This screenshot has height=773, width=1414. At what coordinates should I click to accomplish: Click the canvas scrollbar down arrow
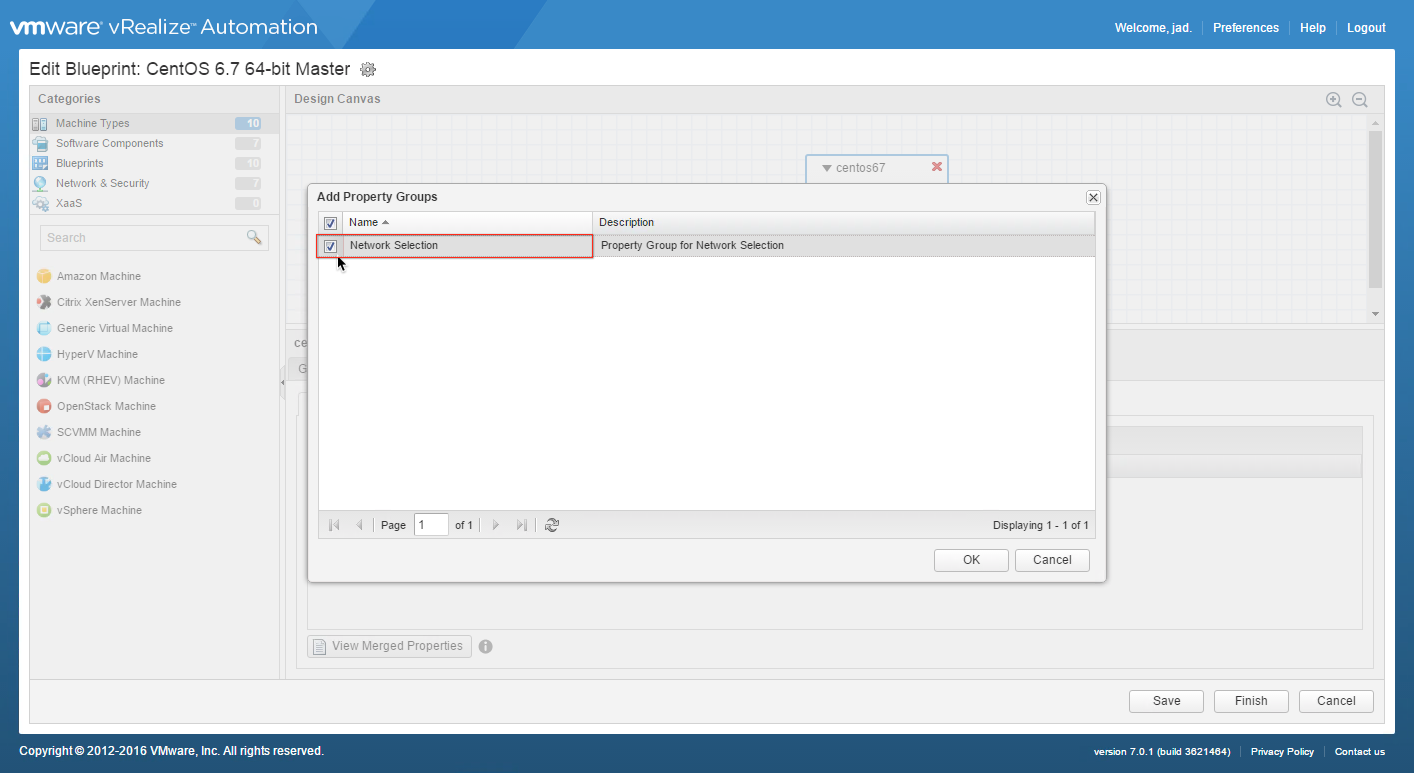pos(1375,314)
